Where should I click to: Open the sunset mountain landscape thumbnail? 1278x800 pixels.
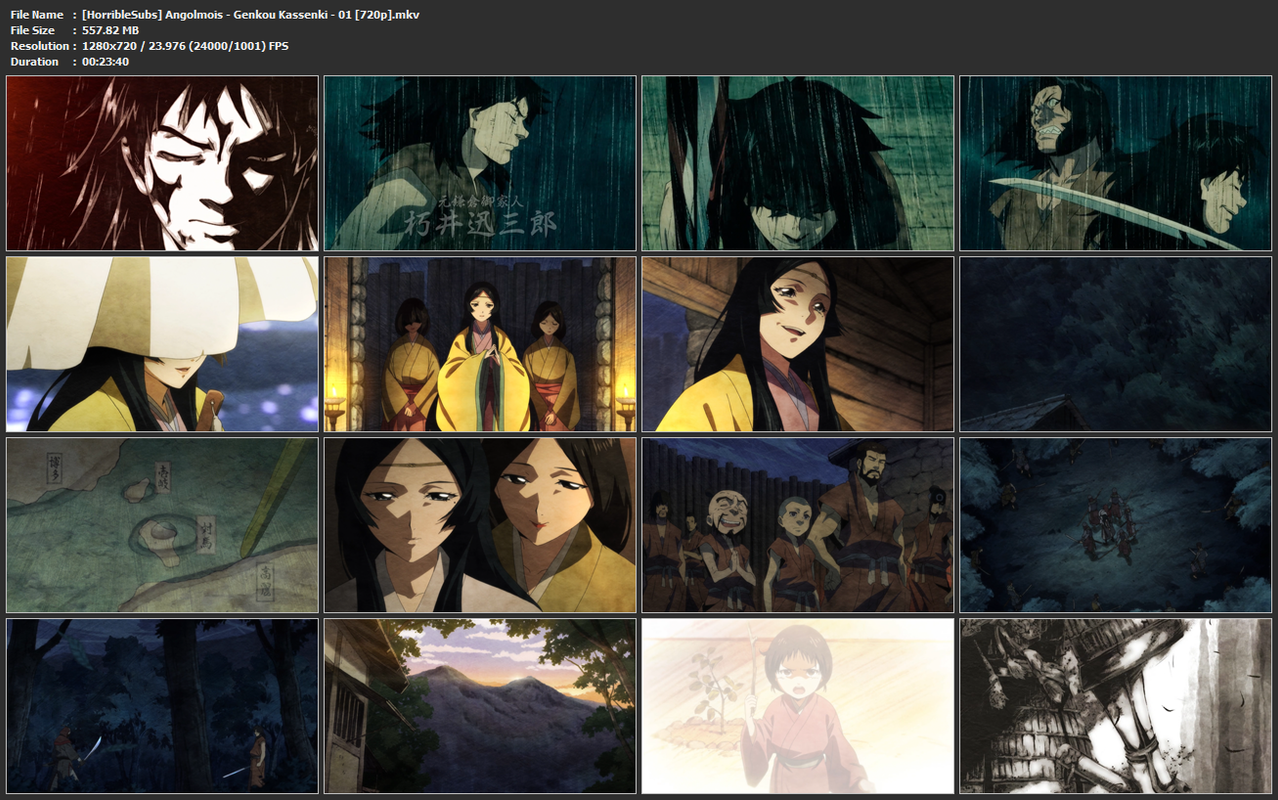[x=480, y=706]
